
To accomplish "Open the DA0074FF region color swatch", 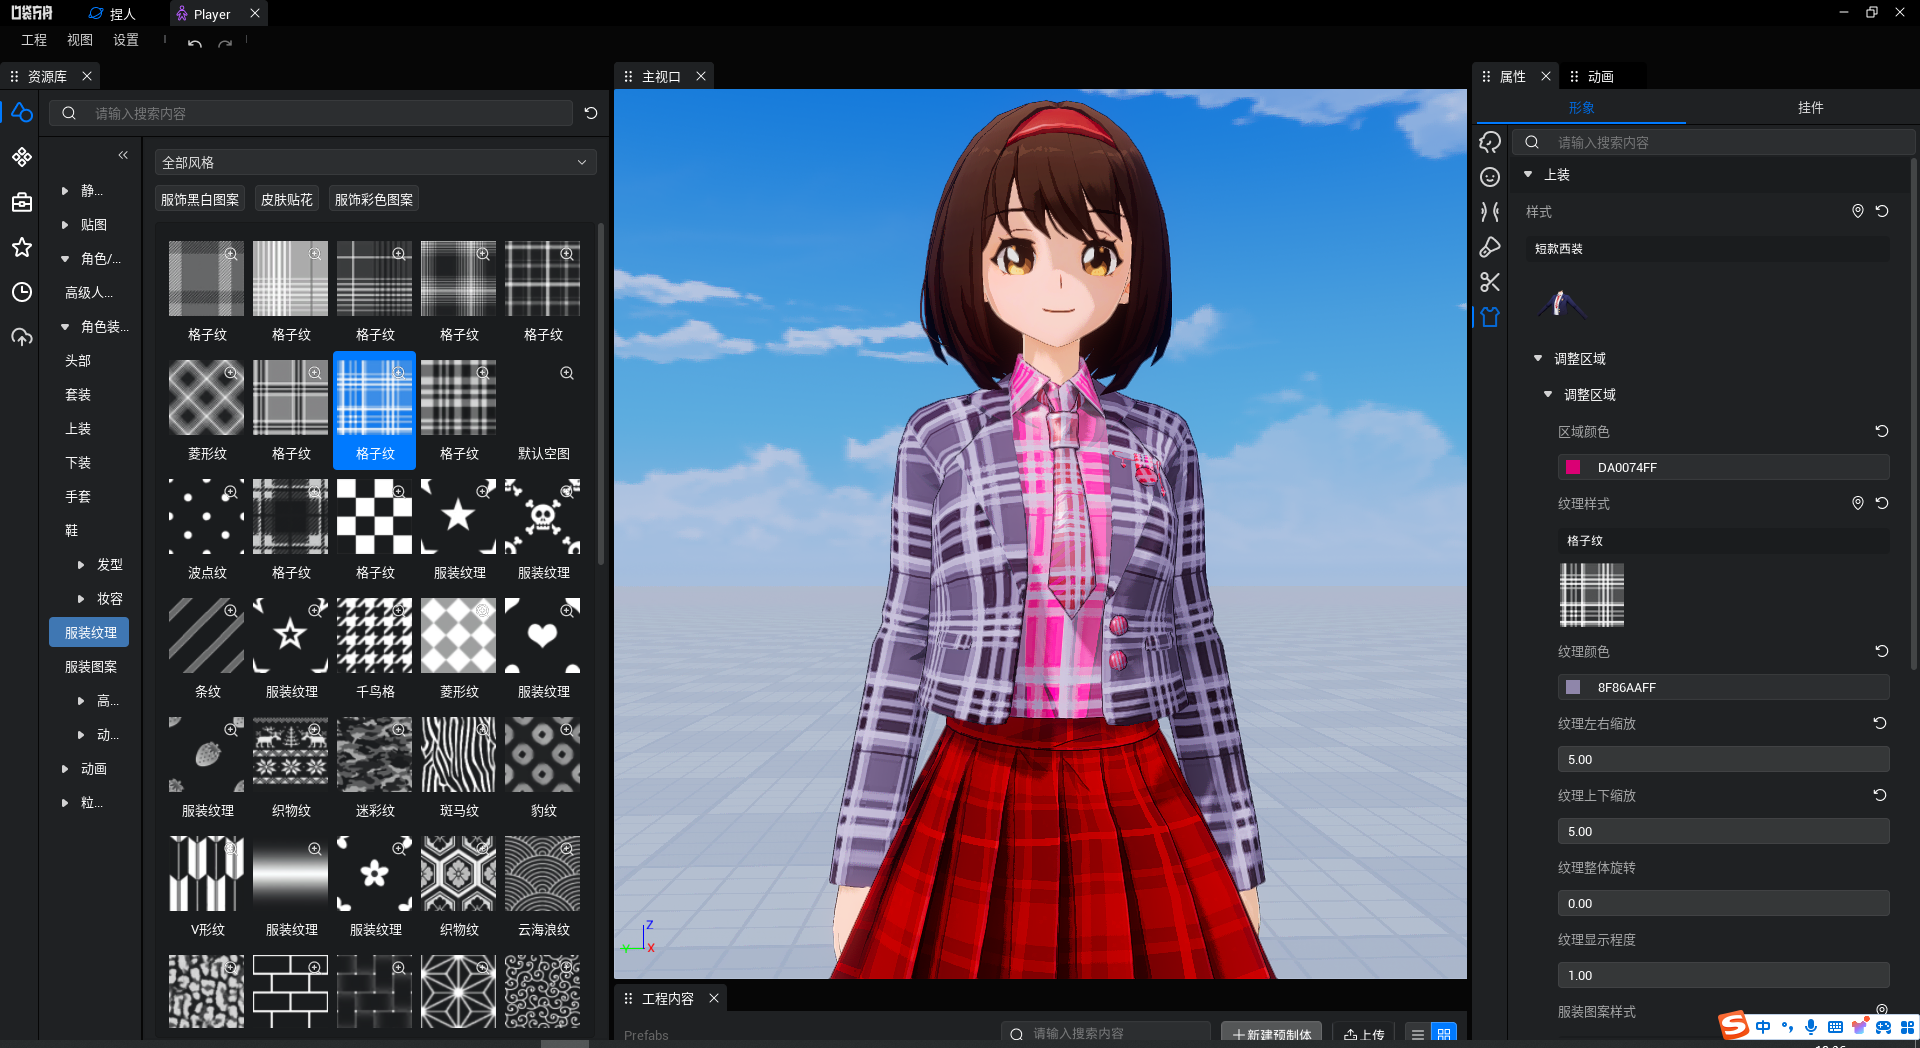I will (1573, 467).
